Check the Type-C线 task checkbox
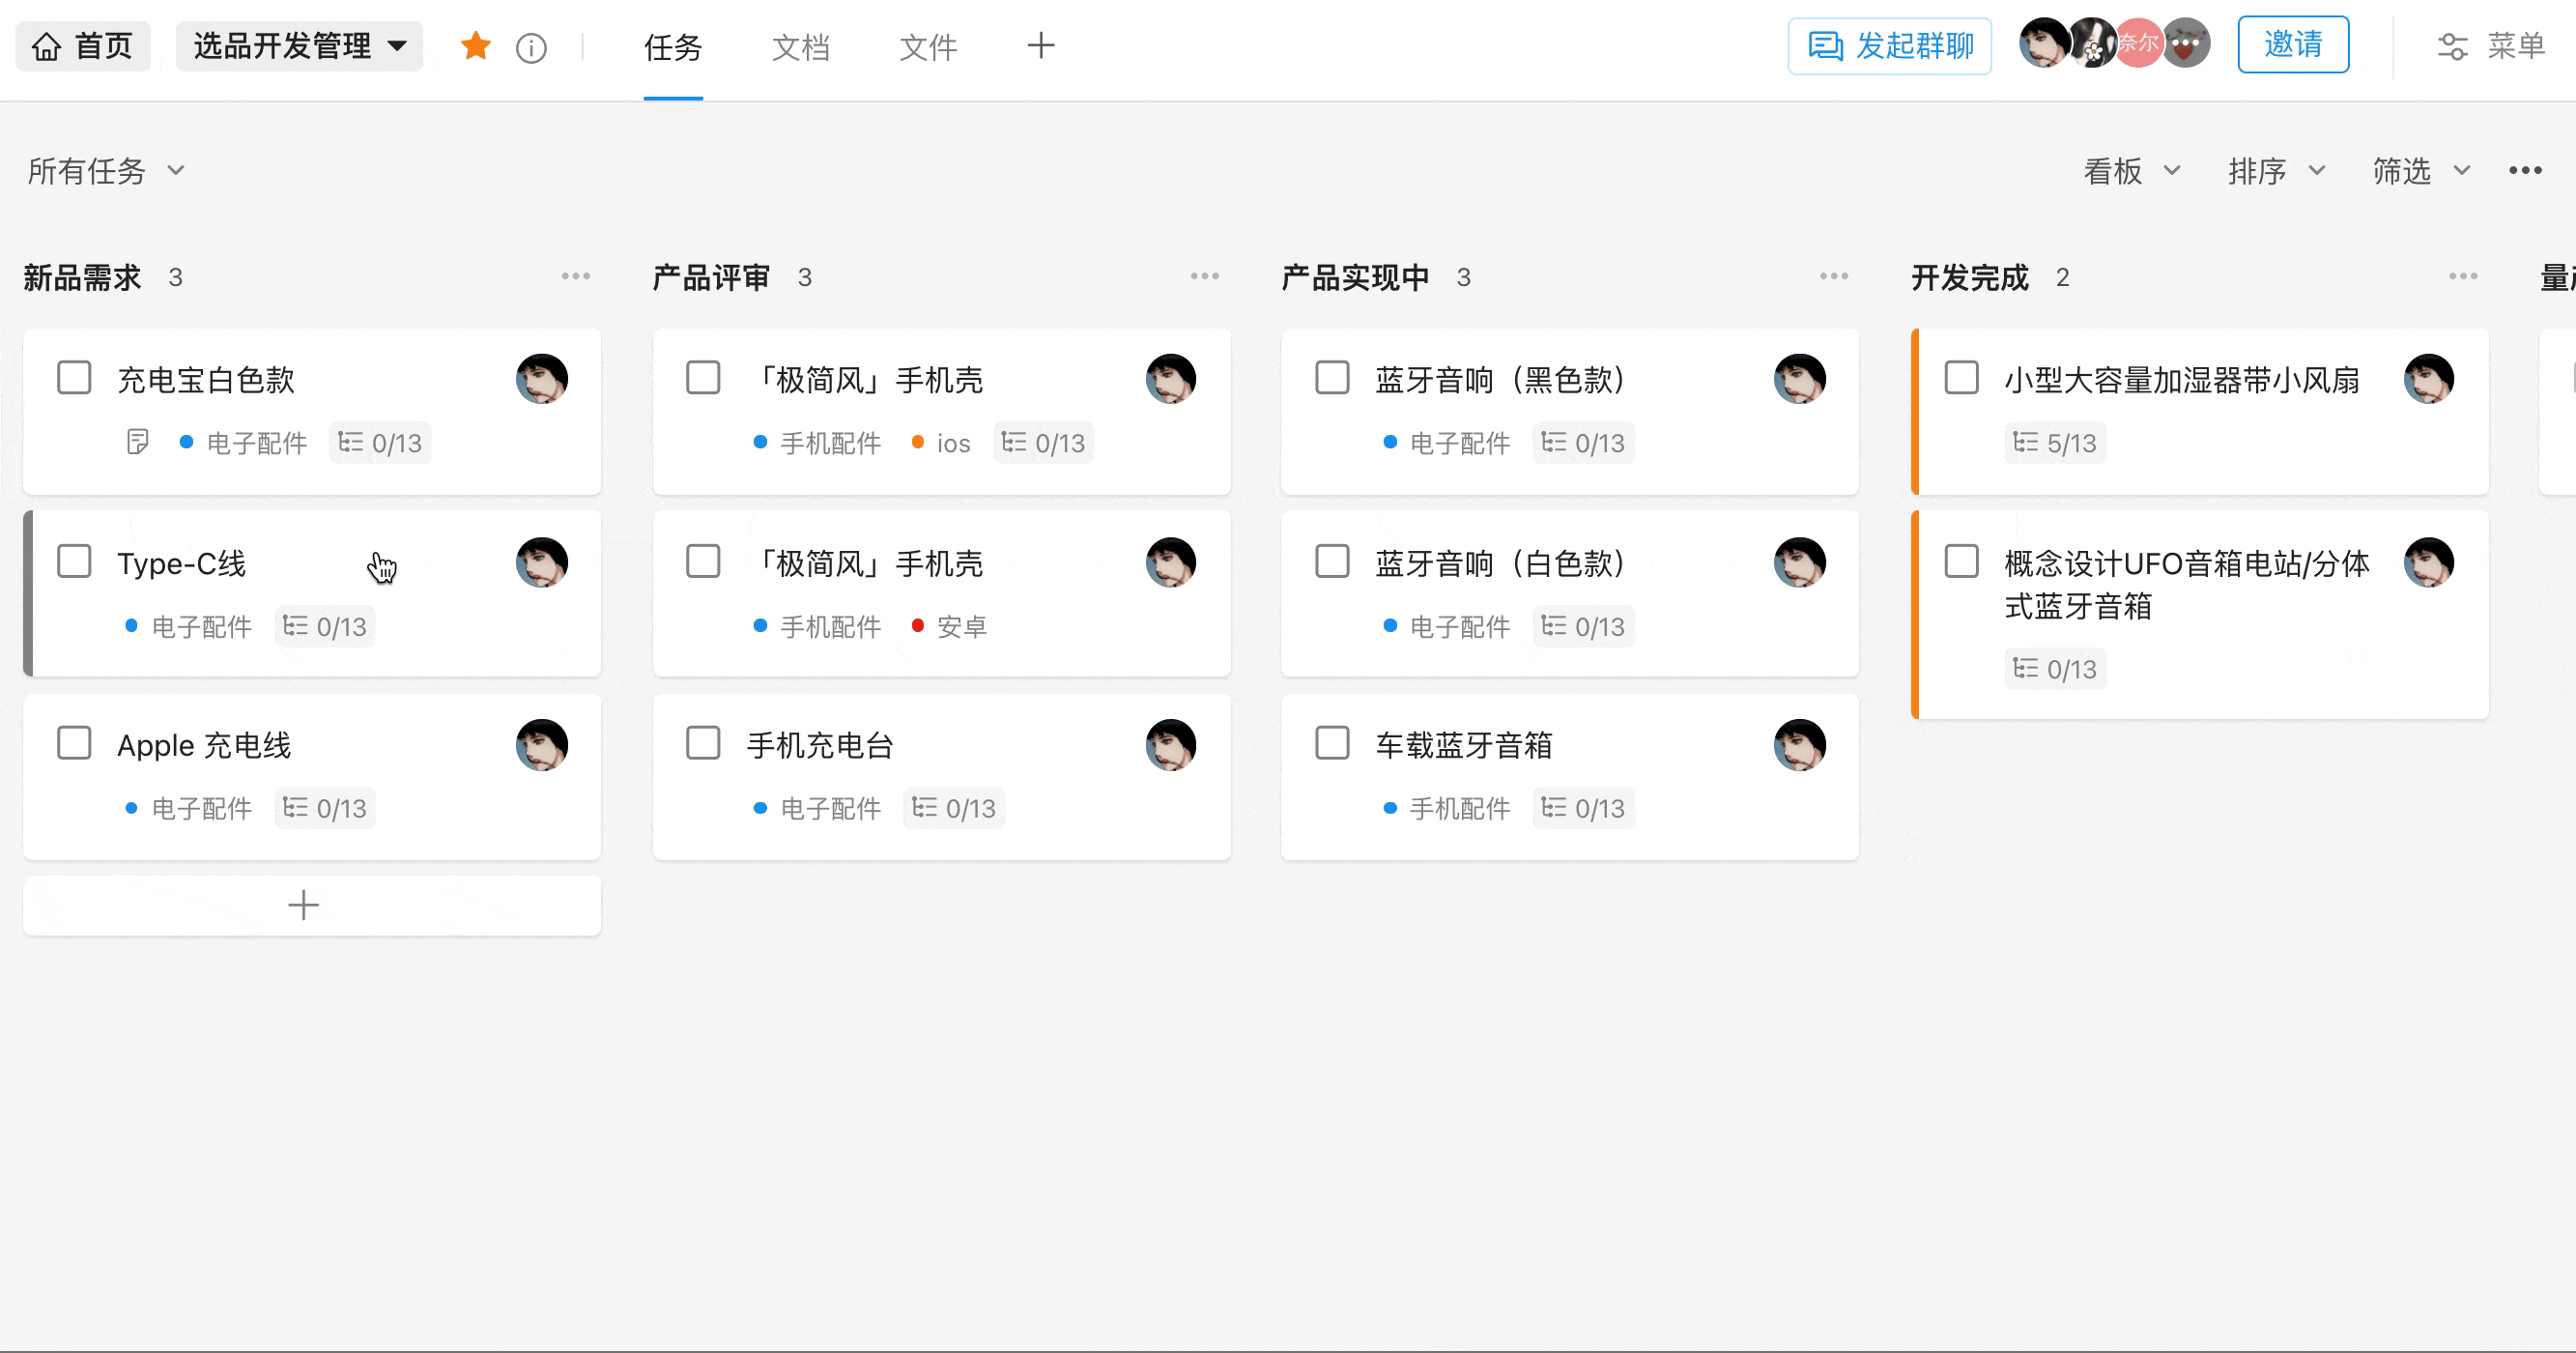 pos(74,562)
